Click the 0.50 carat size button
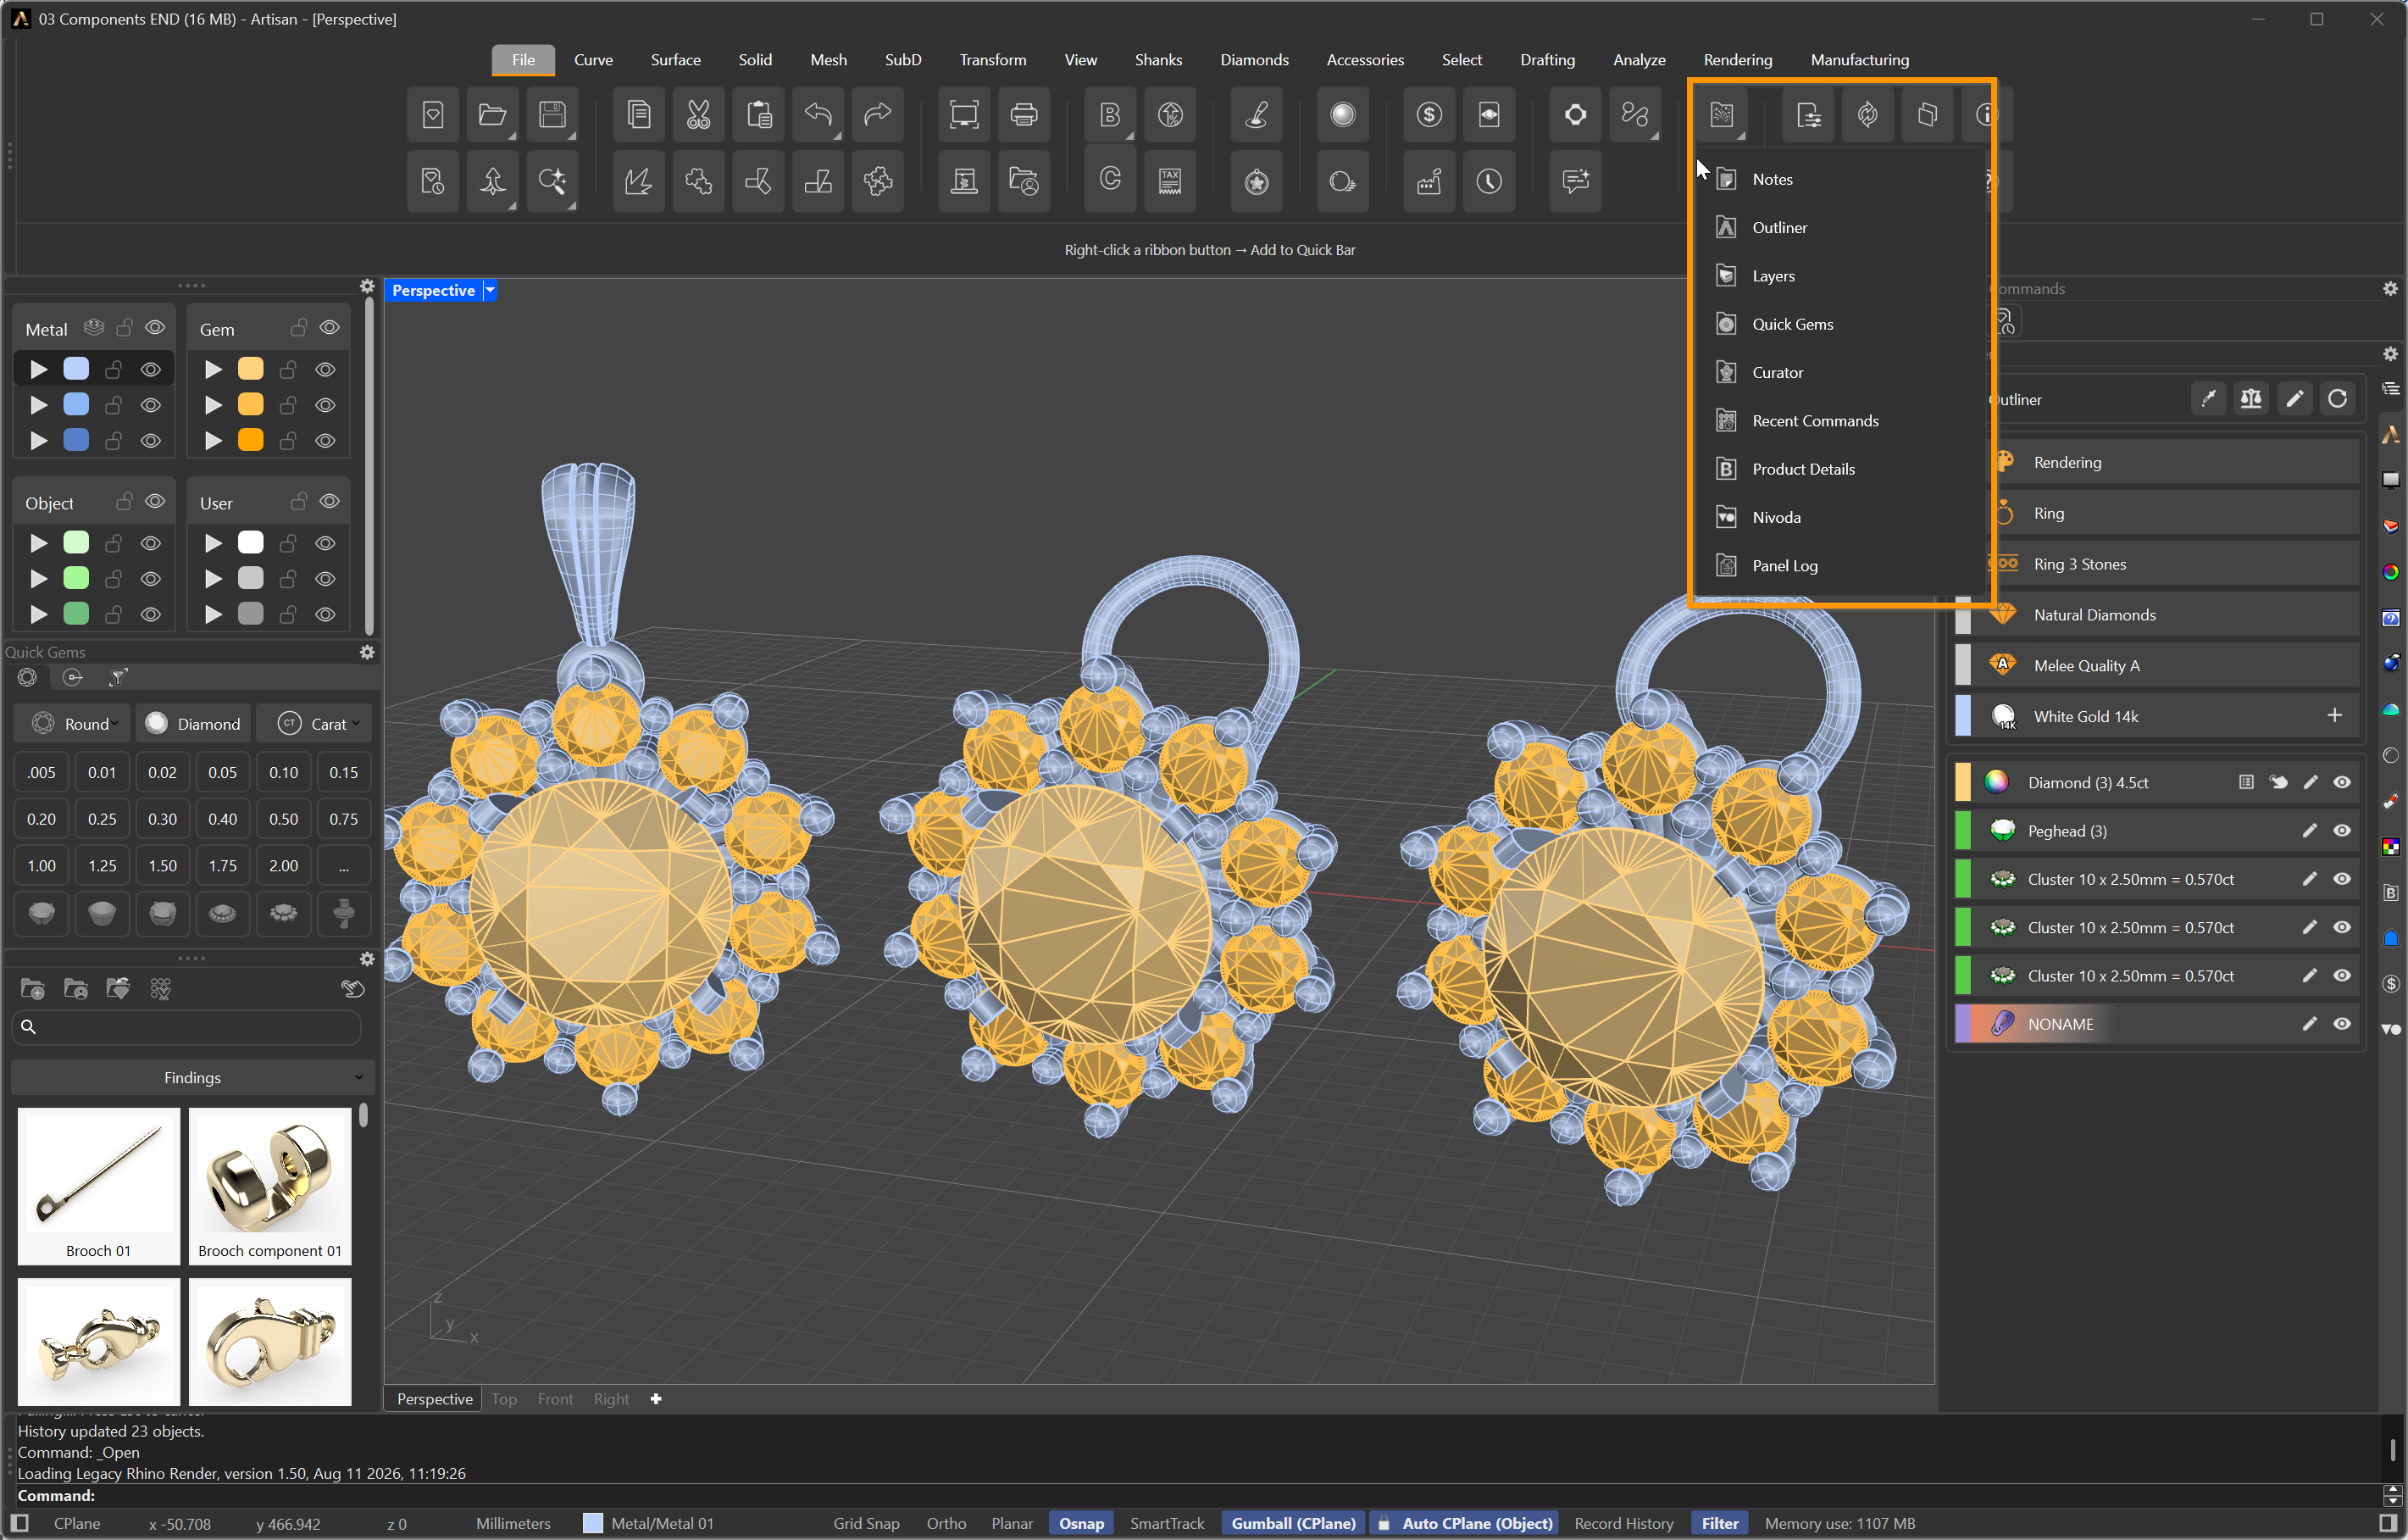2408x1540 pixels. 283,819
